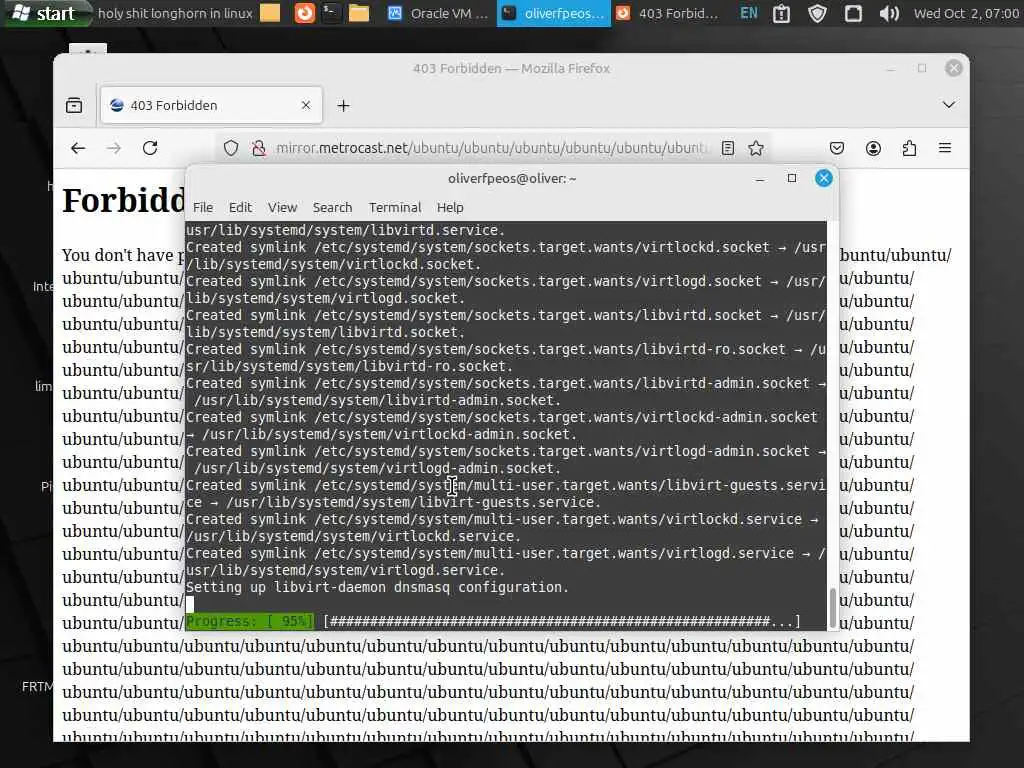Open the yellow files icon beside longhorn title
The height and width of the screenshot is (768, 1024).
[270, 13]
